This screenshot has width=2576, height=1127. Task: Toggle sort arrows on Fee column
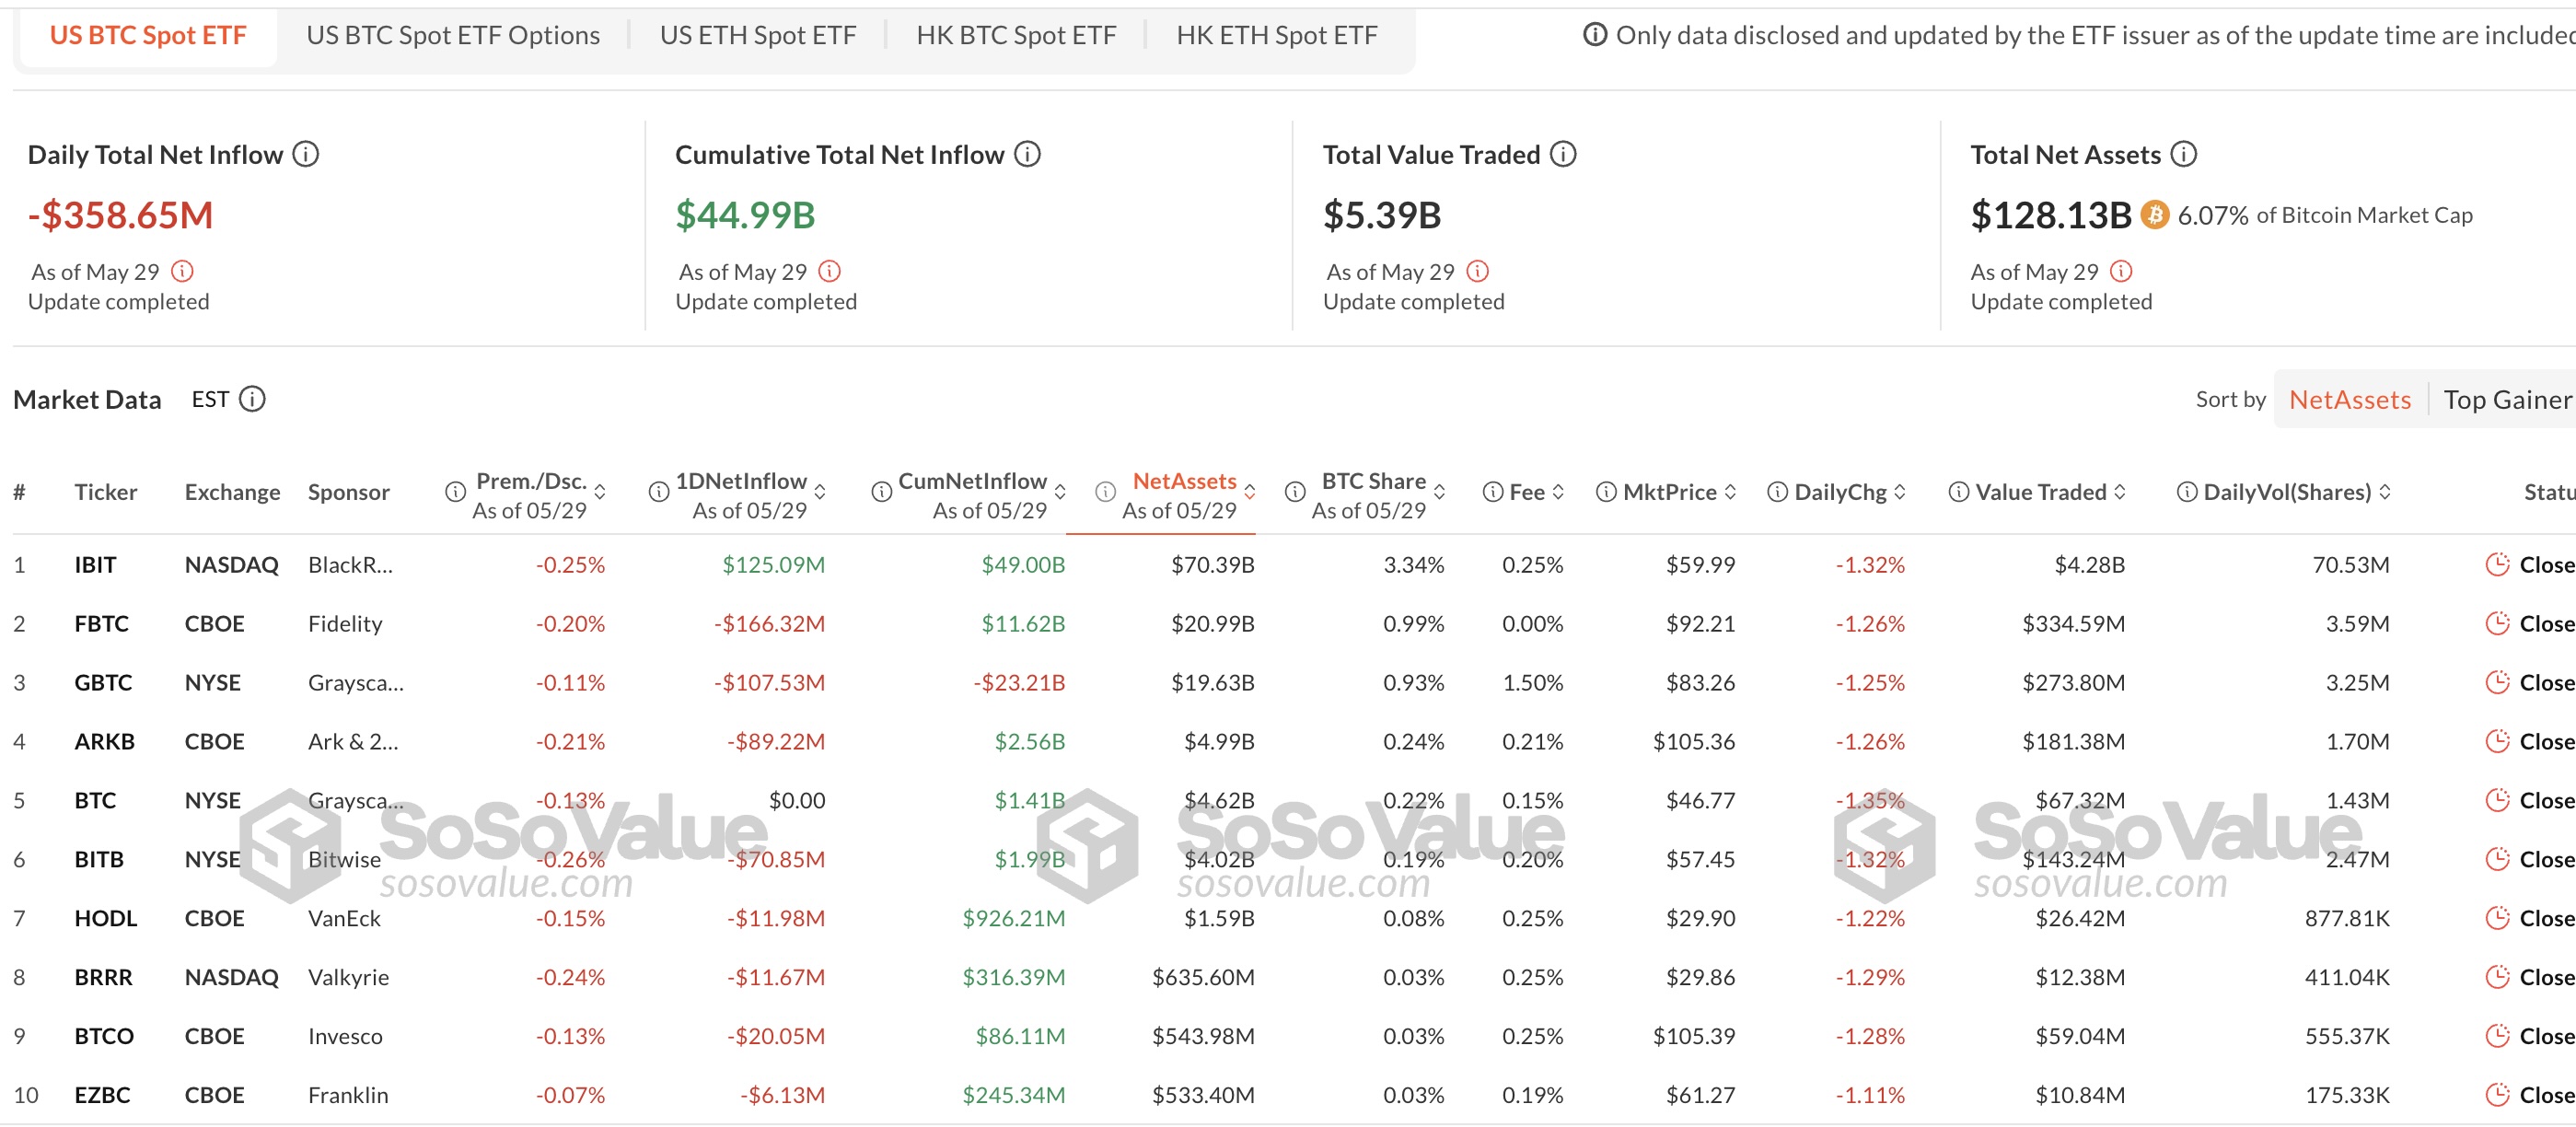coord(1557,492)
